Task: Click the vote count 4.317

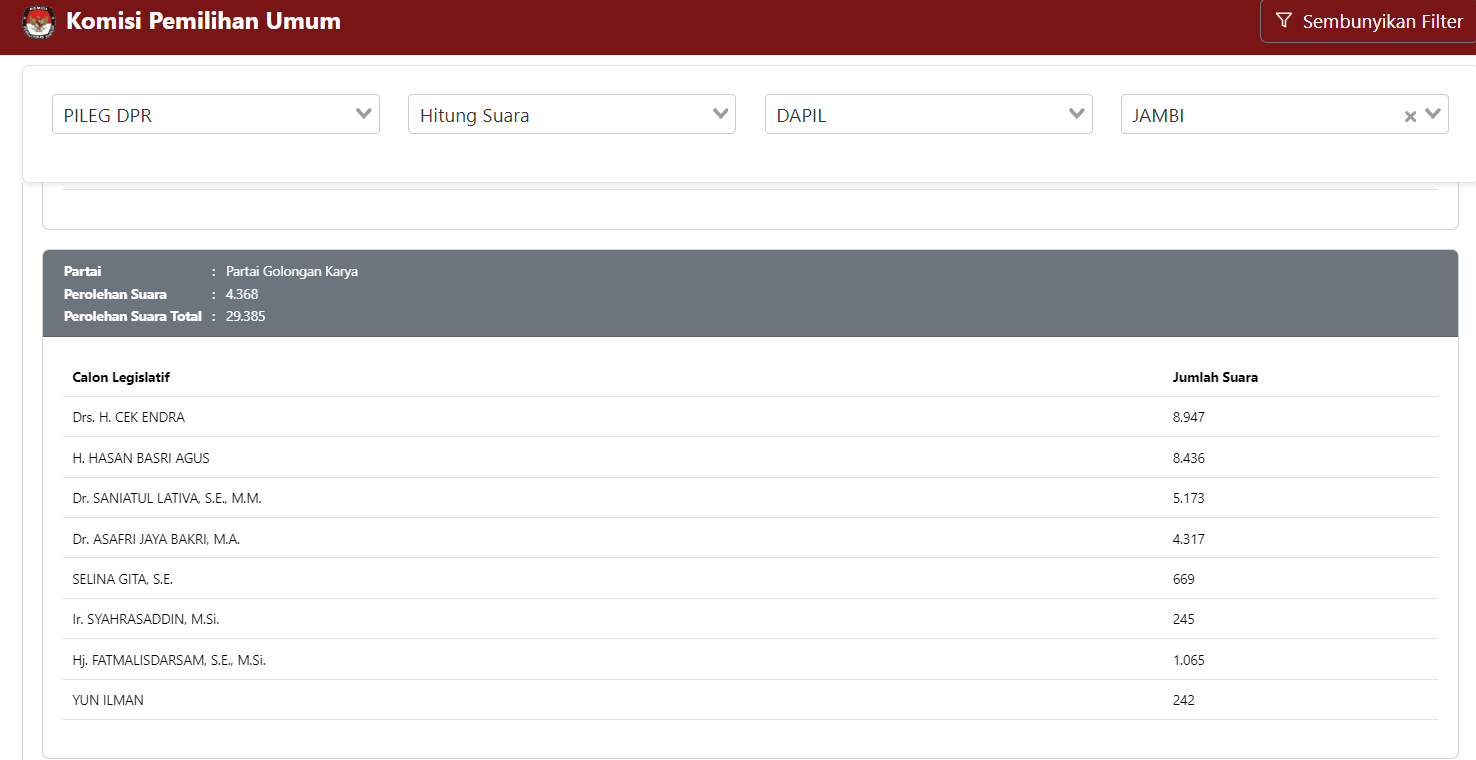Action: coord(1189,539)
